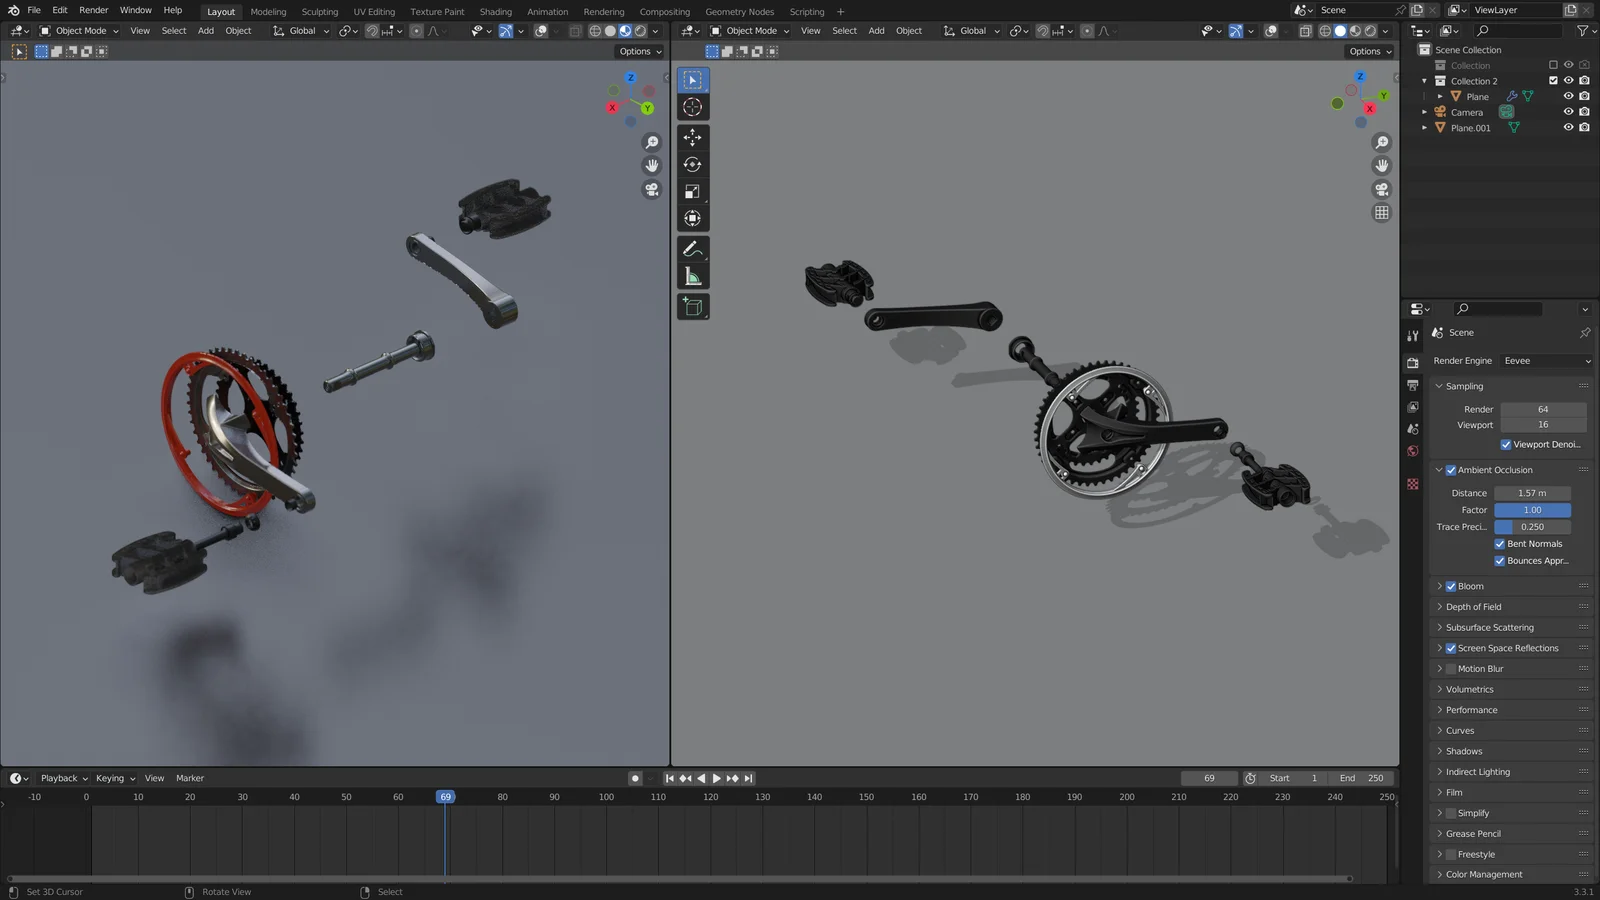Open the Playback menu in the timeline

(x=61, y=777)
